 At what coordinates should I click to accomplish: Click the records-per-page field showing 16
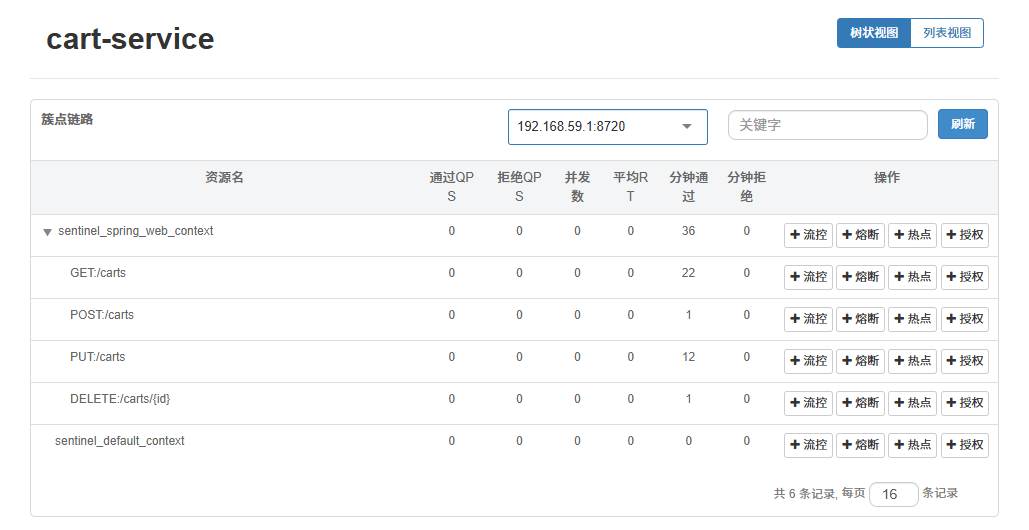pos(893,494)
